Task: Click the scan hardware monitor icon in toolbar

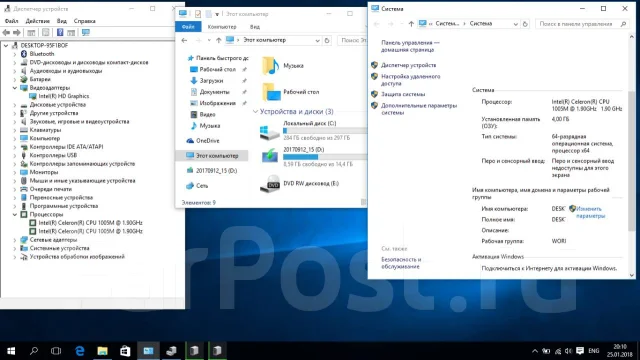Action: 86,33
